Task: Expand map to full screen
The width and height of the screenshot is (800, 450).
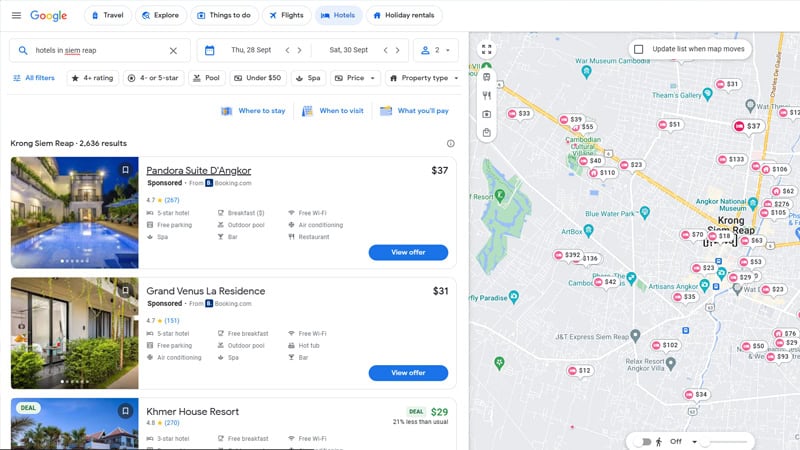Action: 487,49
